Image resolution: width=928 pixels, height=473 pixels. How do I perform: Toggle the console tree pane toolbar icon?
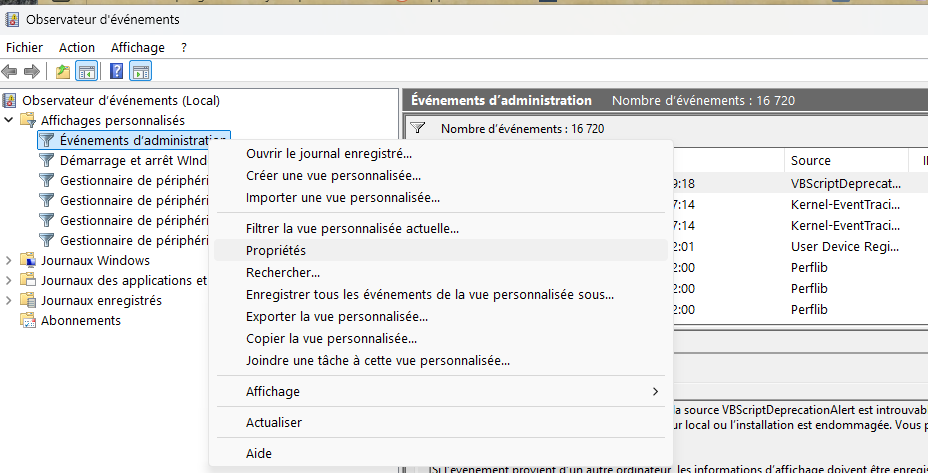(86, 72)
